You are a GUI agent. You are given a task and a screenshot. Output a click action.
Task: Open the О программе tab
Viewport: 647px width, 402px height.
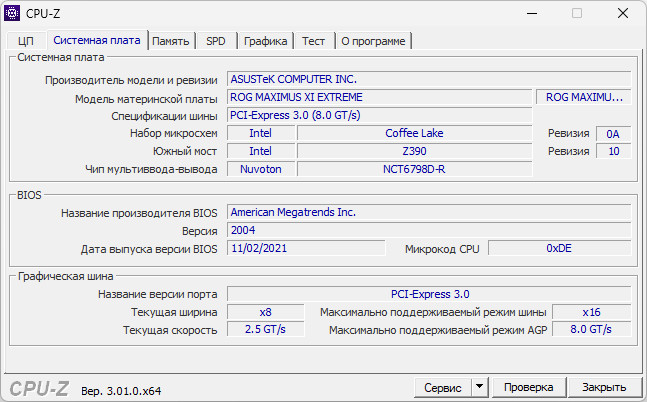(x=373, y=41)
